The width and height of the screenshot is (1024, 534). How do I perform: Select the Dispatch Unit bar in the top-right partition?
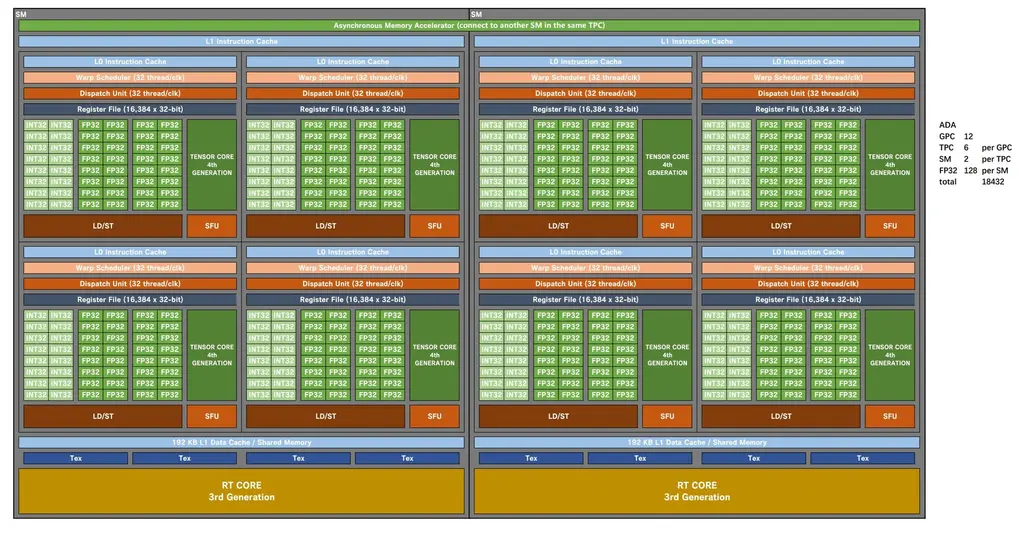click(808, 93)
